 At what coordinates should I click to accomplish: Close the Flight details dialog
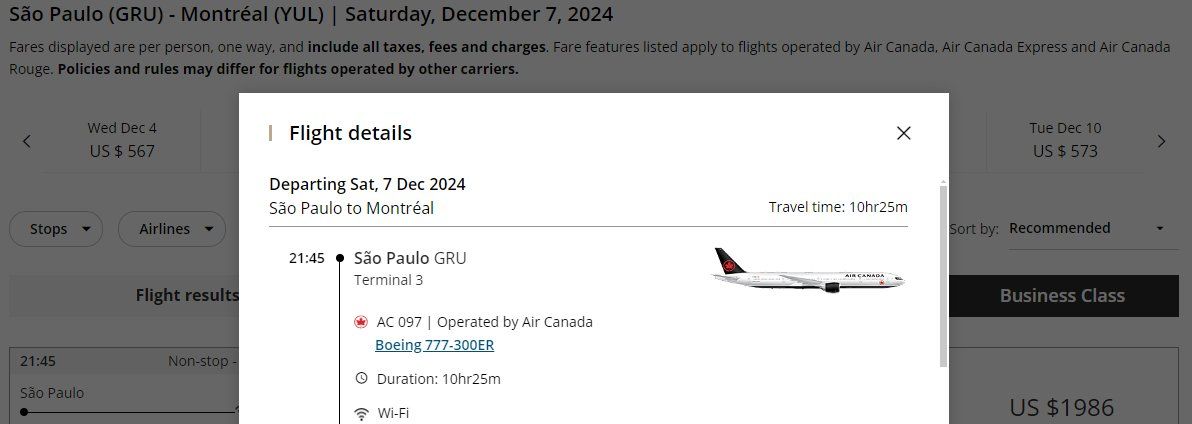click(x=903, y=133)
